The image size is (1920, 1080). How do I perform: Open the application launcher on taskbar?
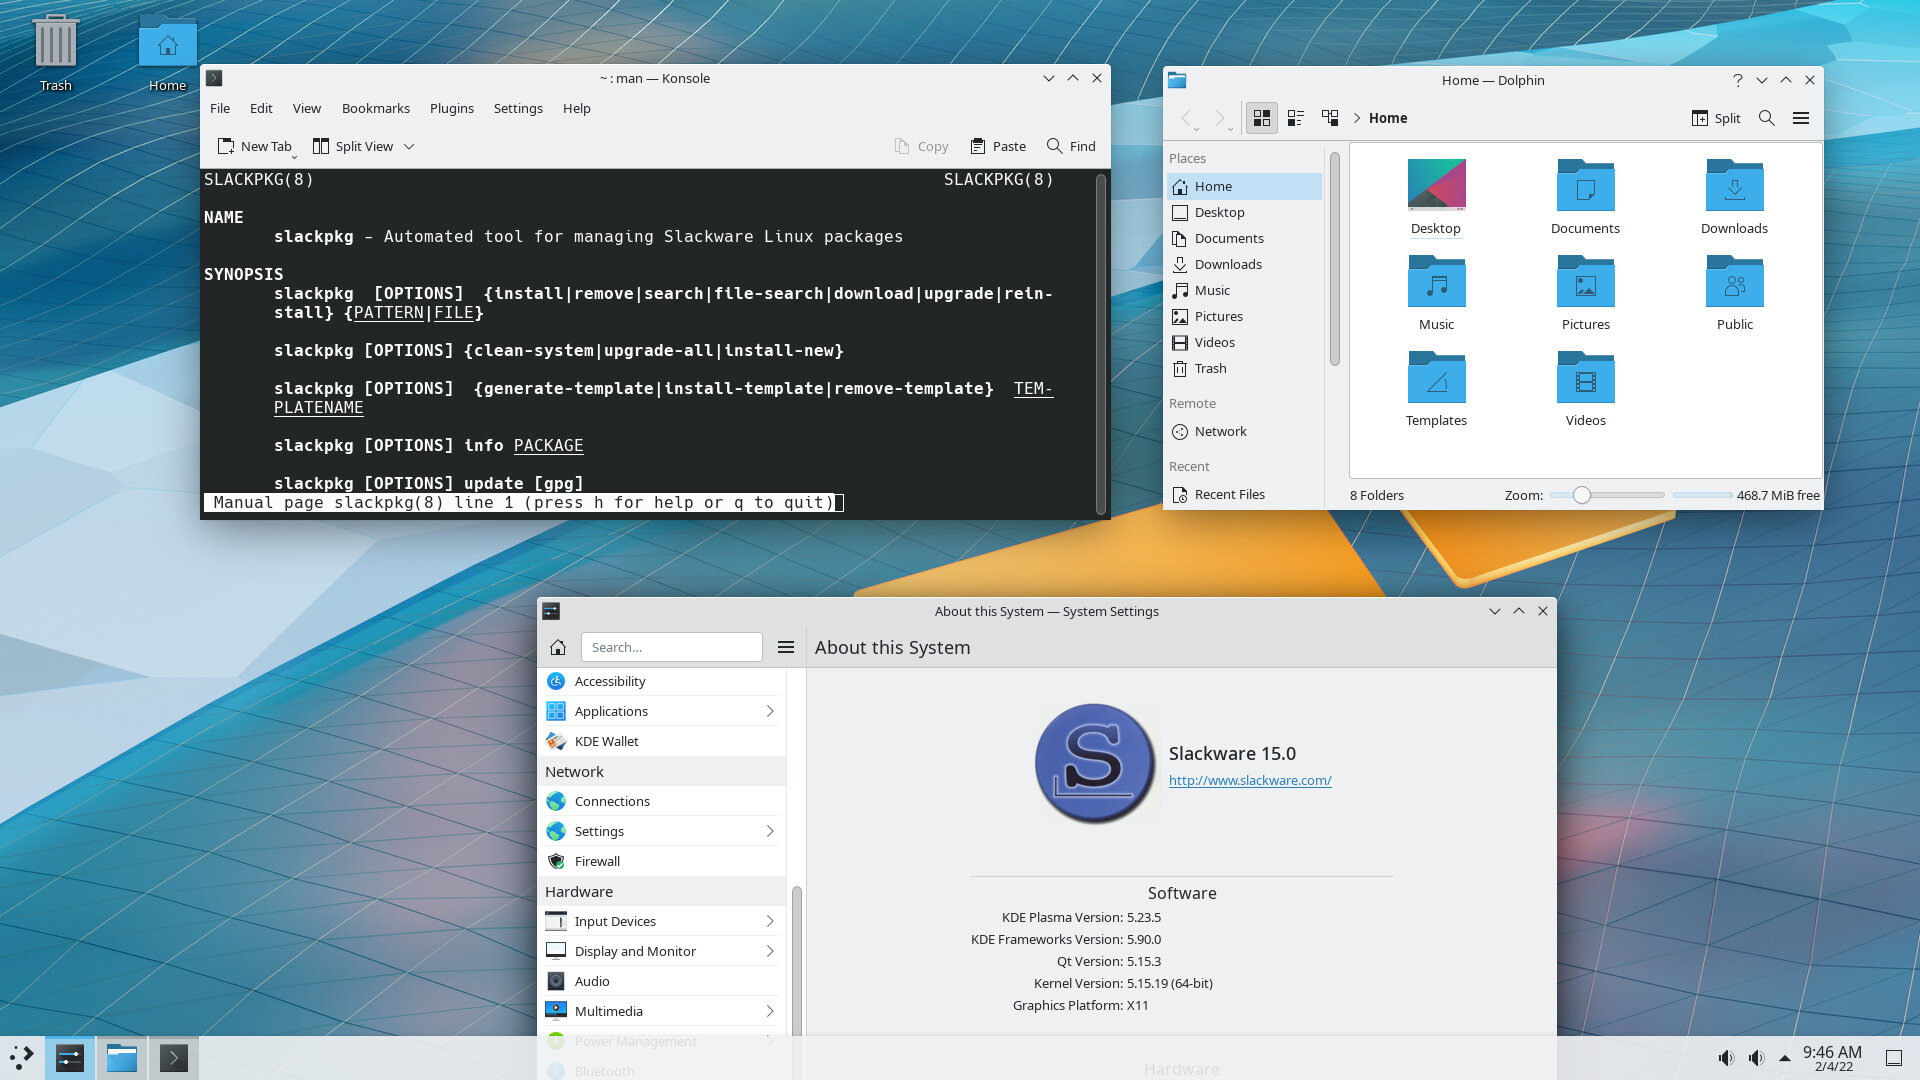coord(22,1057)
